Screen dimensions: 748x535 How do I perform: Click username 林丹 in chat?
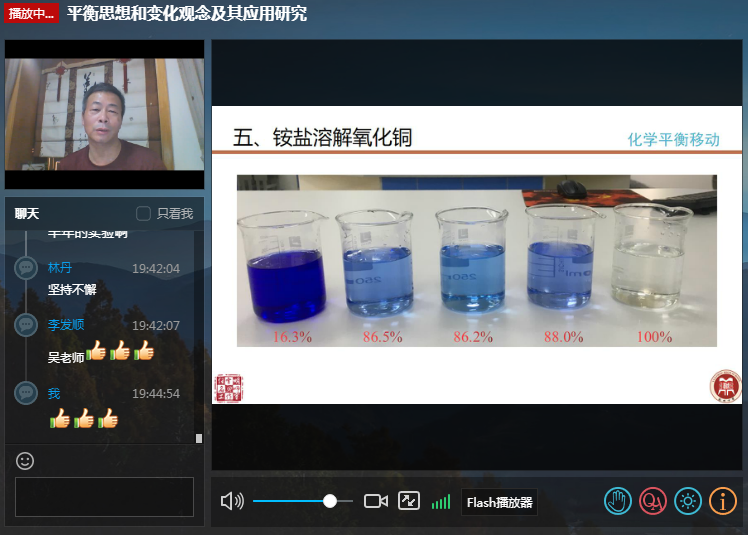(60, 268)
